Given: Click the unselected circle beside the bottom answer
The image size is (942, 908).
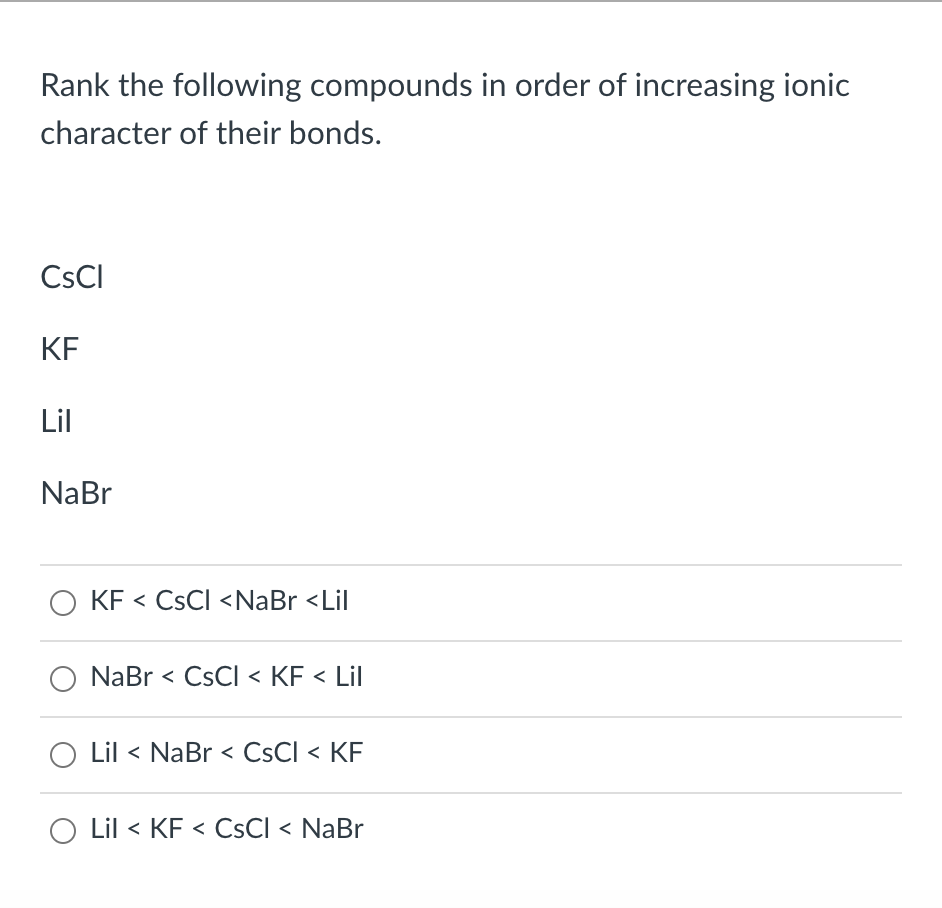Looking at the screenshot, I should [x=63, y=830].
